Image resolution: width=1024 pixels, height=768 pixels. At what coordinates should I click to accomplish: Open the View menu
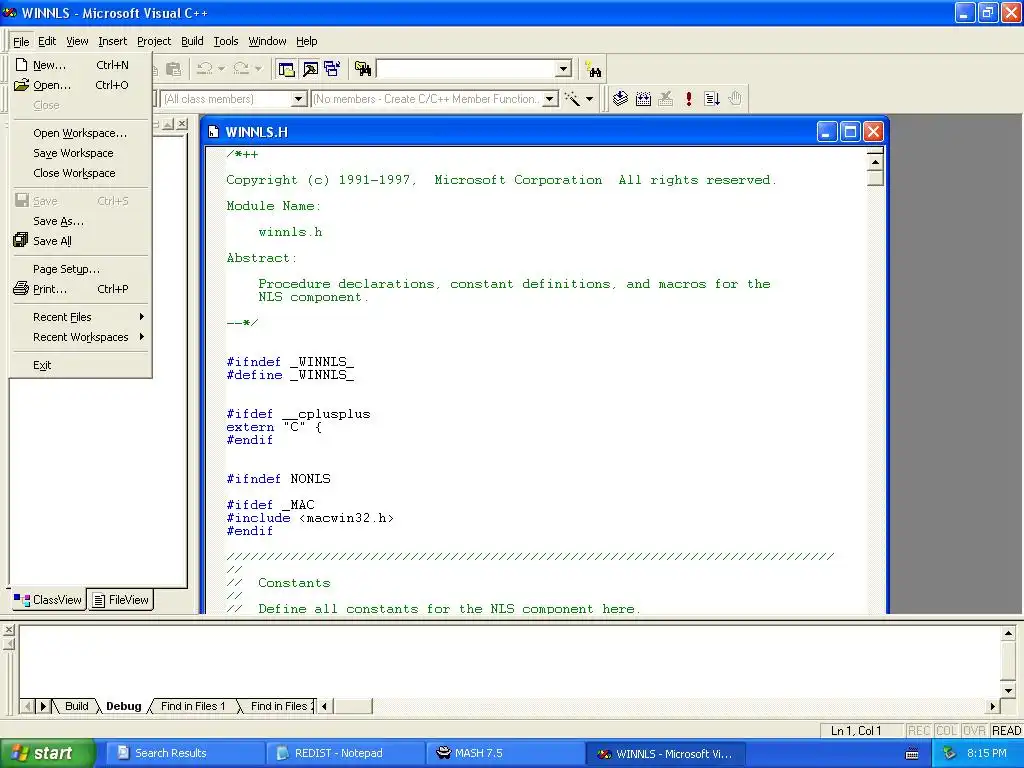(x=77, y=41)
